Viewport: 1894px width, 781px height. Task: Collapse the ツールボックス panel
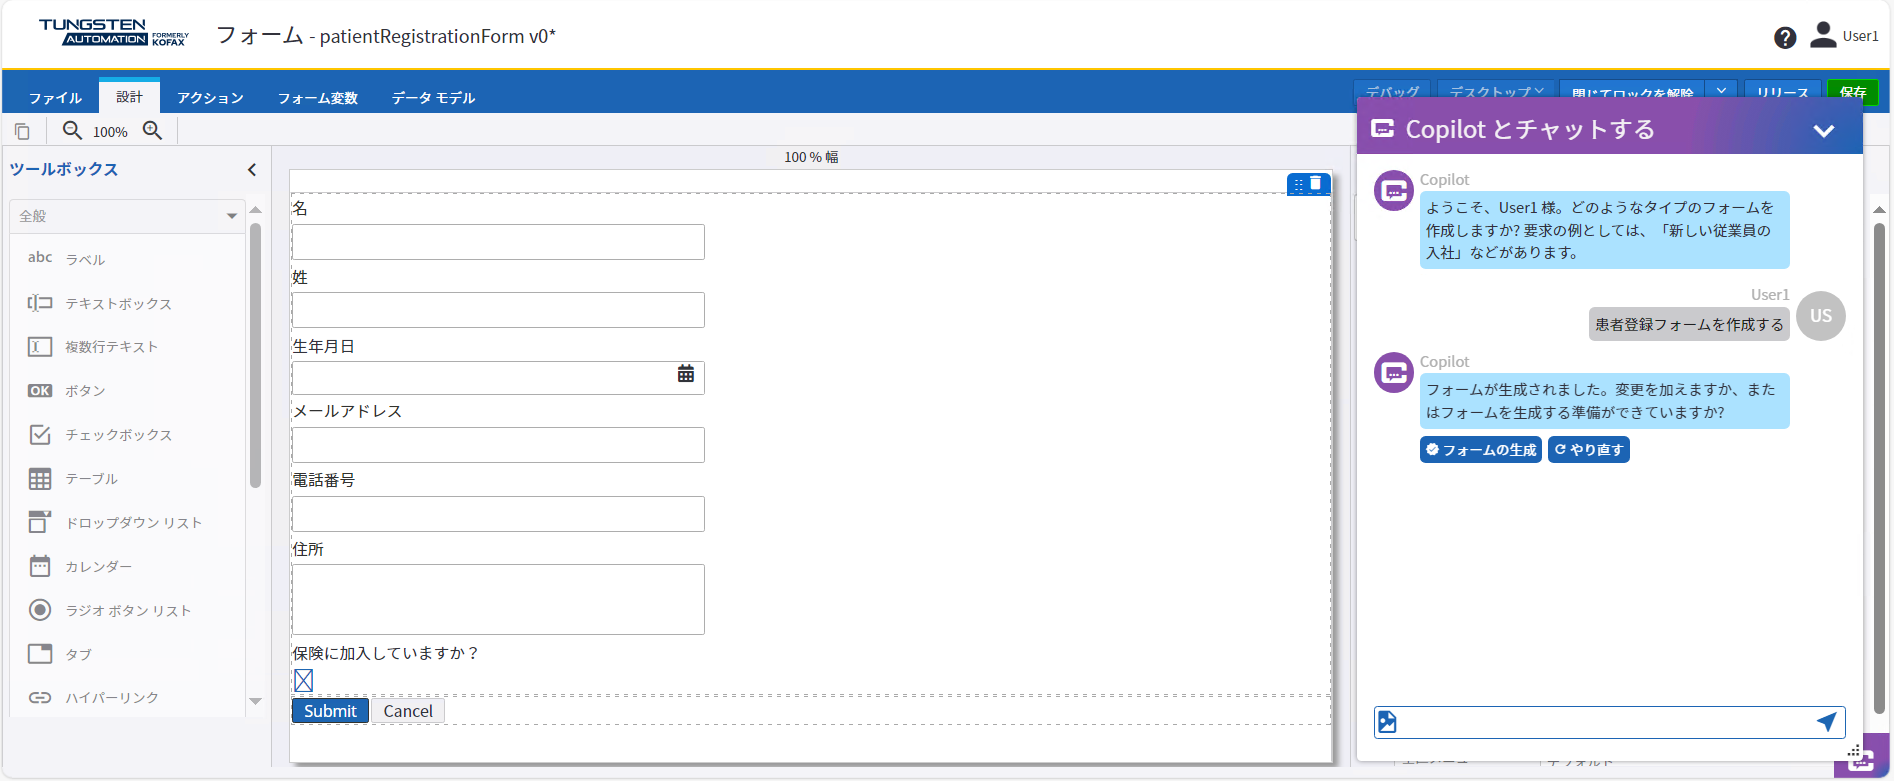pos(252,170)
